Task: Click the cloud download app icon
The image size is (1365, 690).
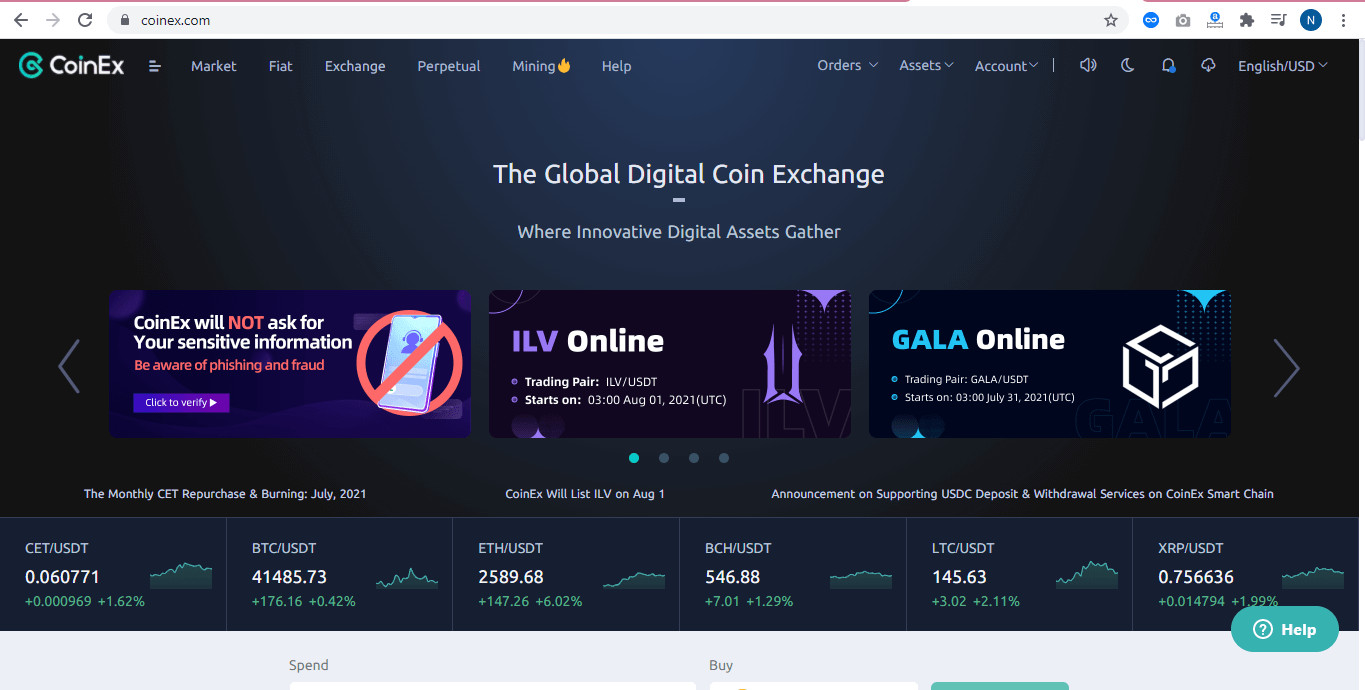Action: point(1208,65)
